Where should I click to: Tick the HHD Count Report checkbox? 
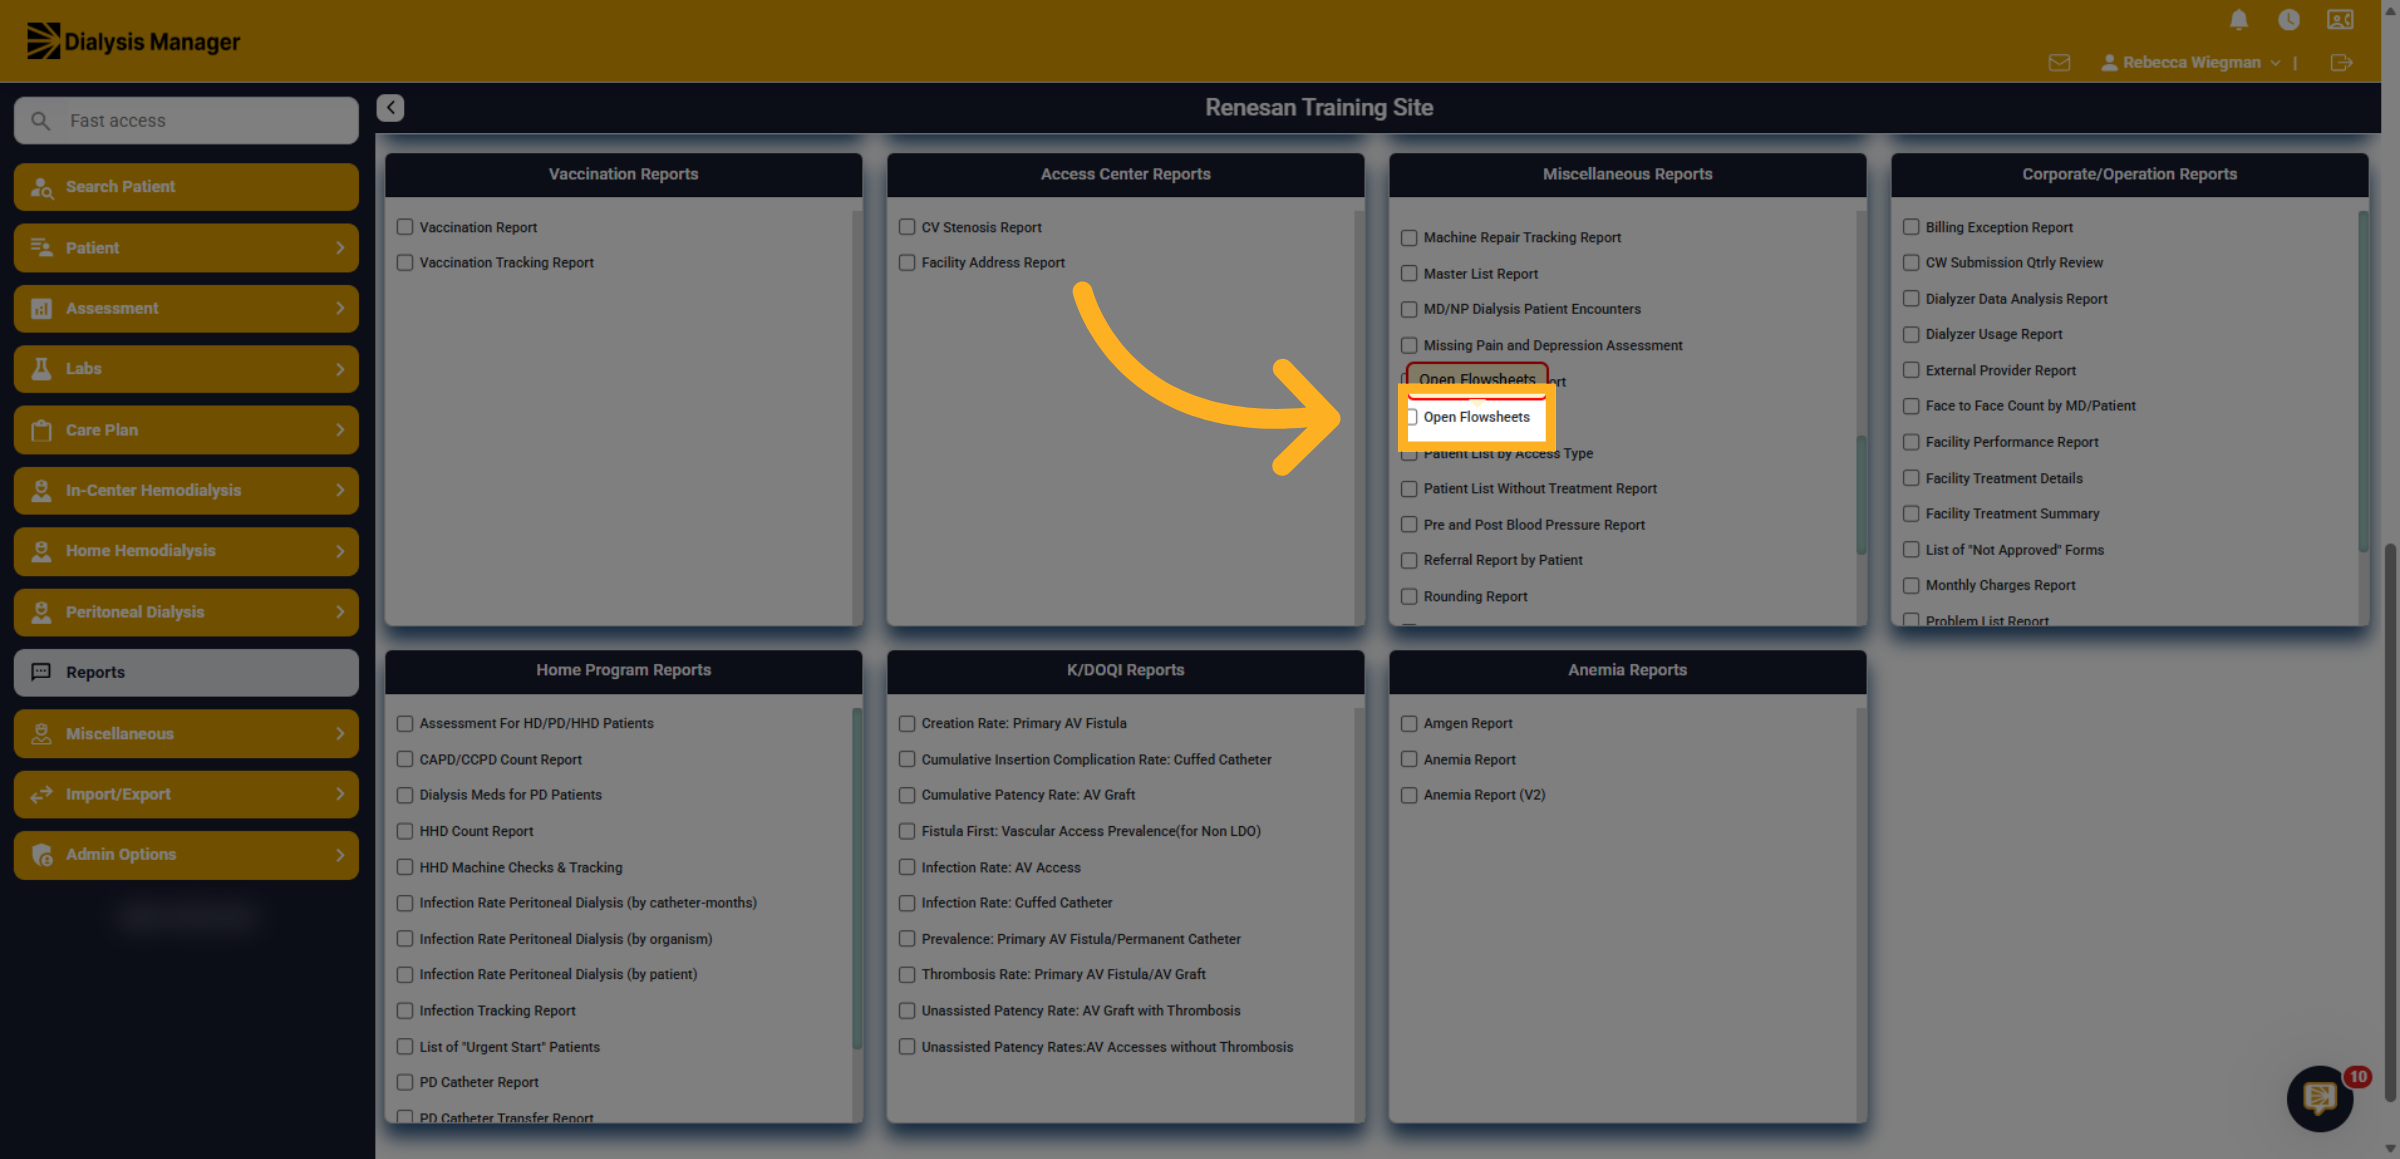point(405,831)
